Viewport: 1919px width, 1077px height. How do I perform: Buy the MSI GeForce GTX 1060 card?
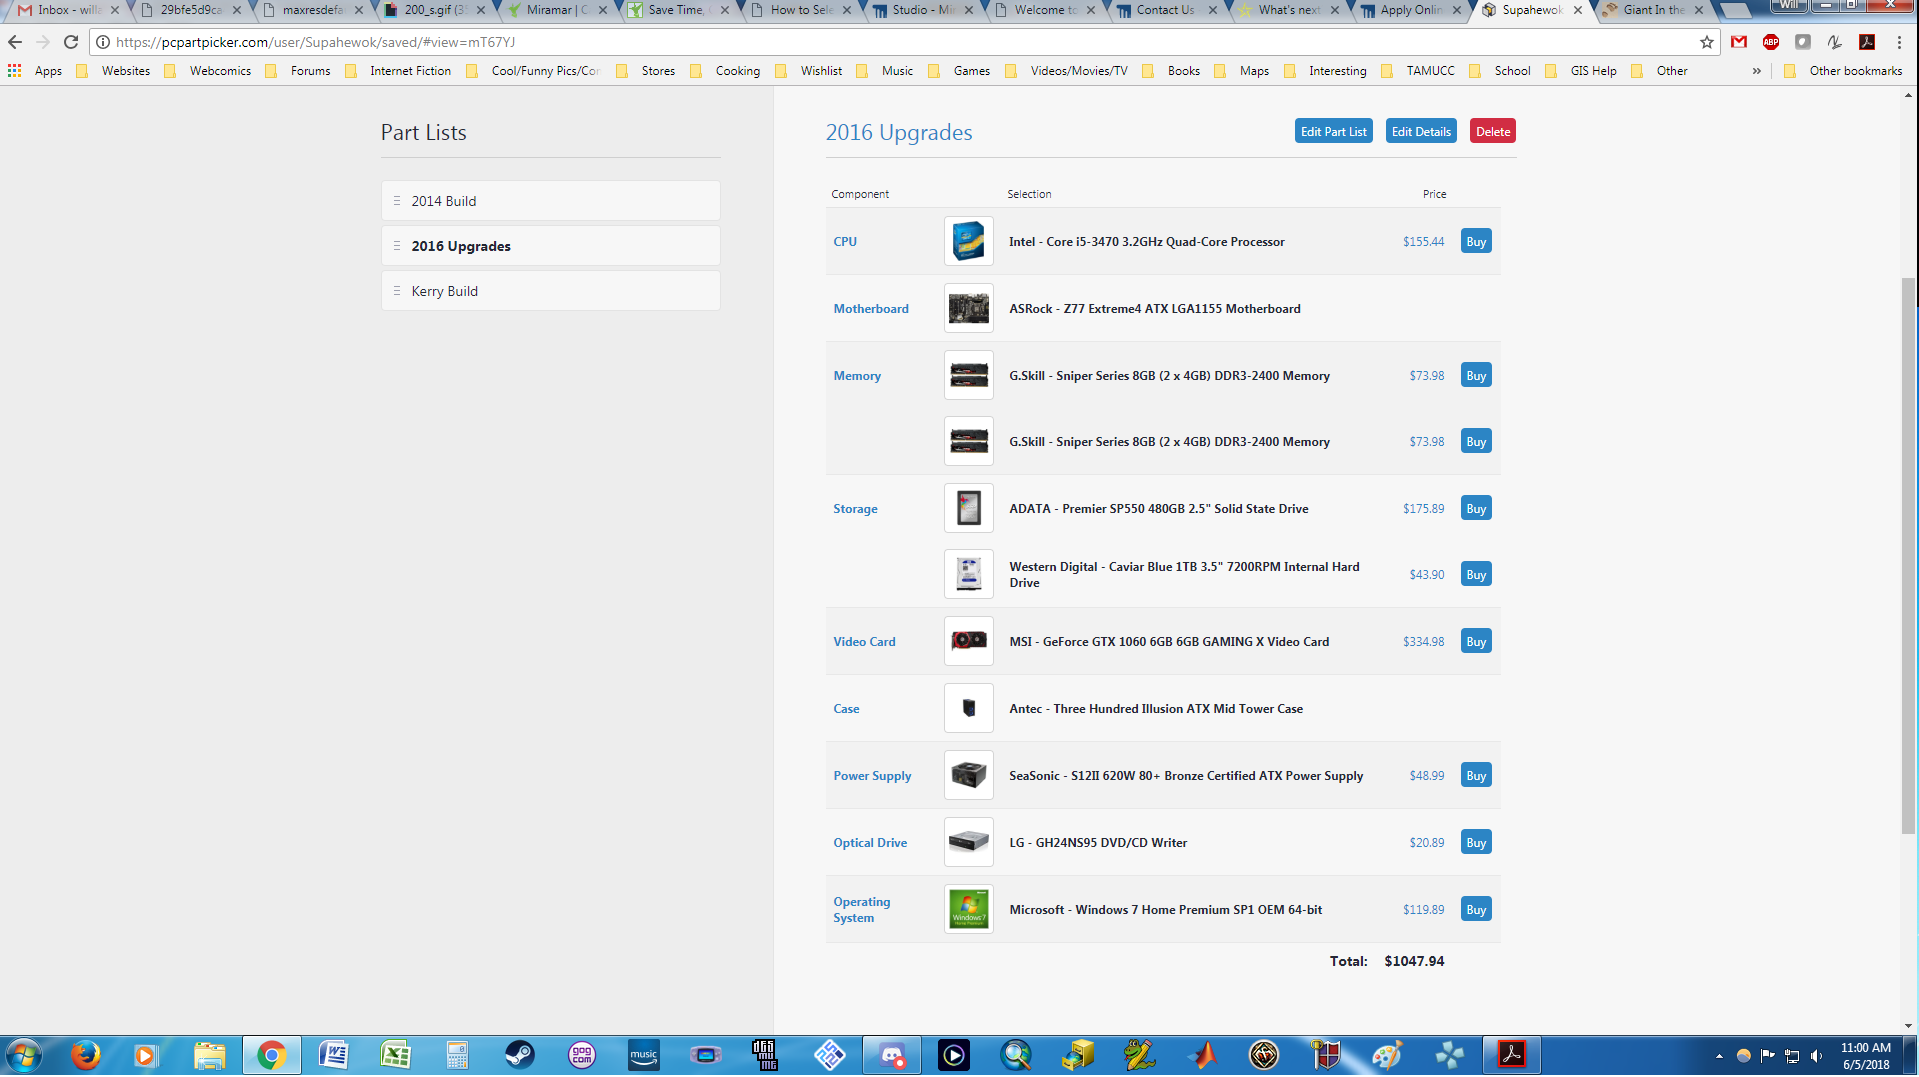(1476, 642)
